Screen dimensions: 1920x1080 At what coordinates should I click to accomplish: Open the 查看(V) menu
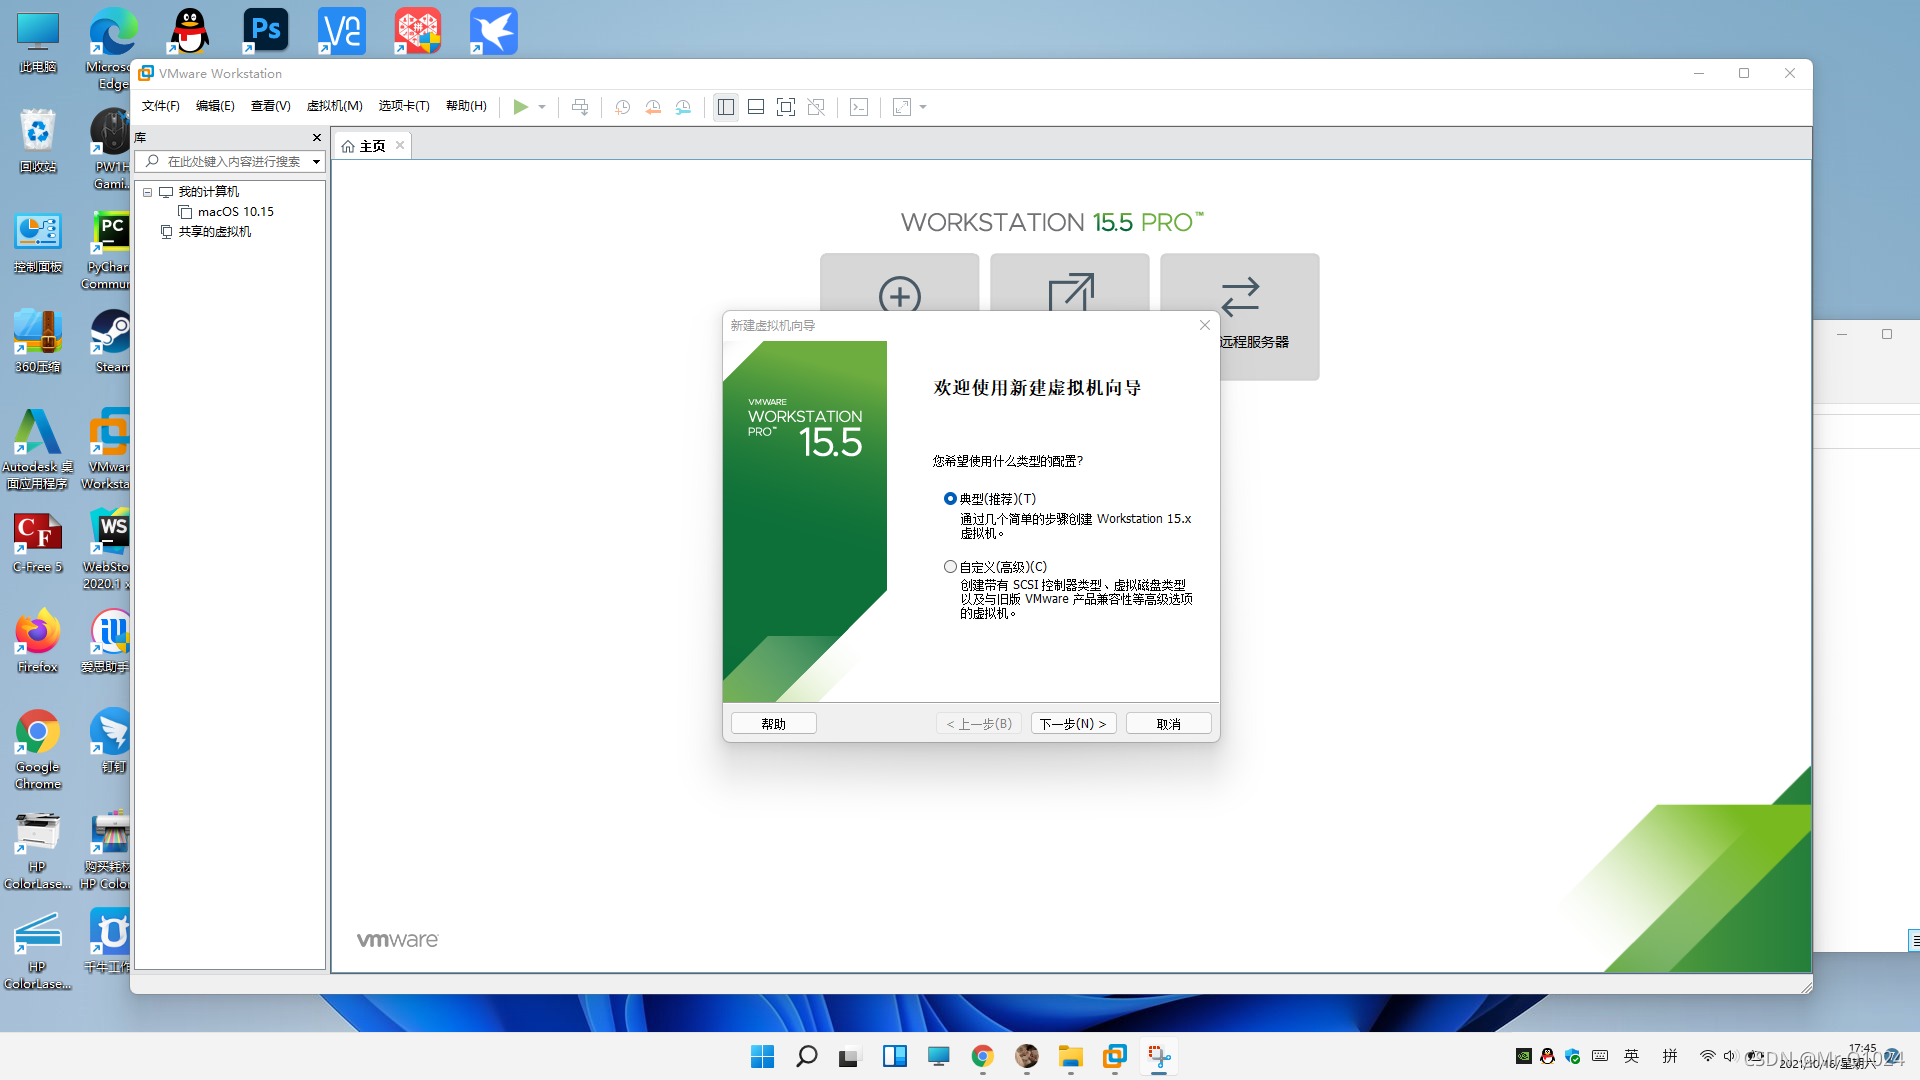(270, 106)
